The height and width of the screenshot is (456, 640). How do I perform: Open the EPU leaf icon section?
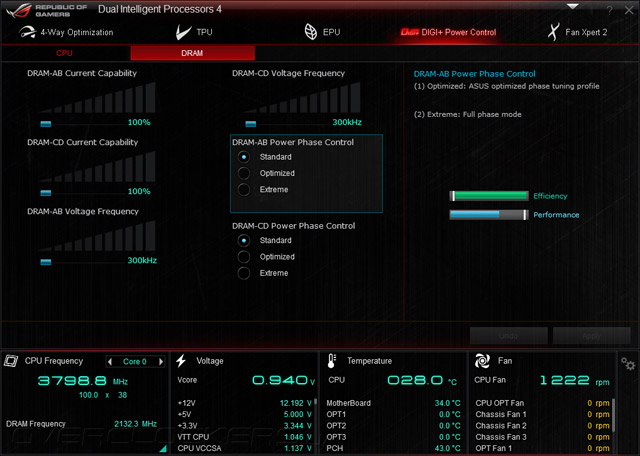coord(311,32)
